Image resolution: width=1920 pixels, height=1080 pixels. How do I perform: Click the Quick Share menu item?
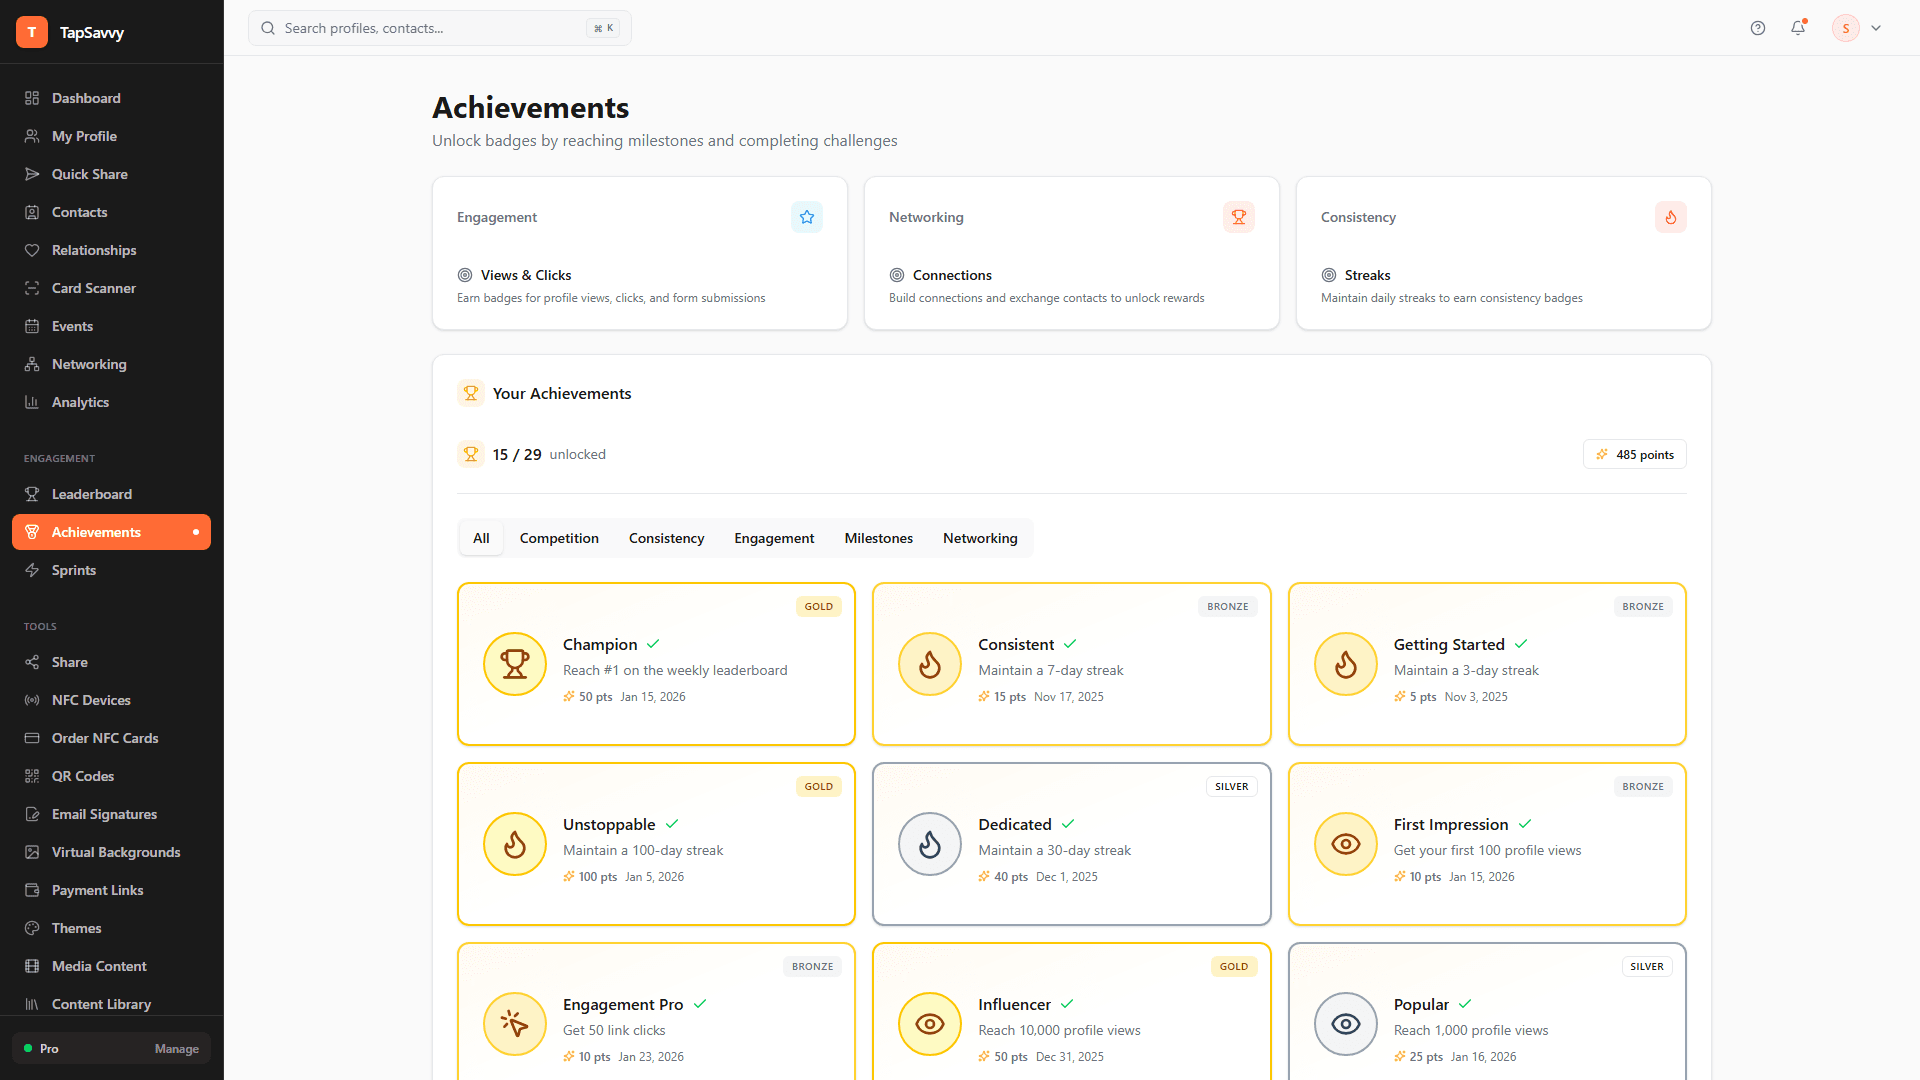coord(90,174)
